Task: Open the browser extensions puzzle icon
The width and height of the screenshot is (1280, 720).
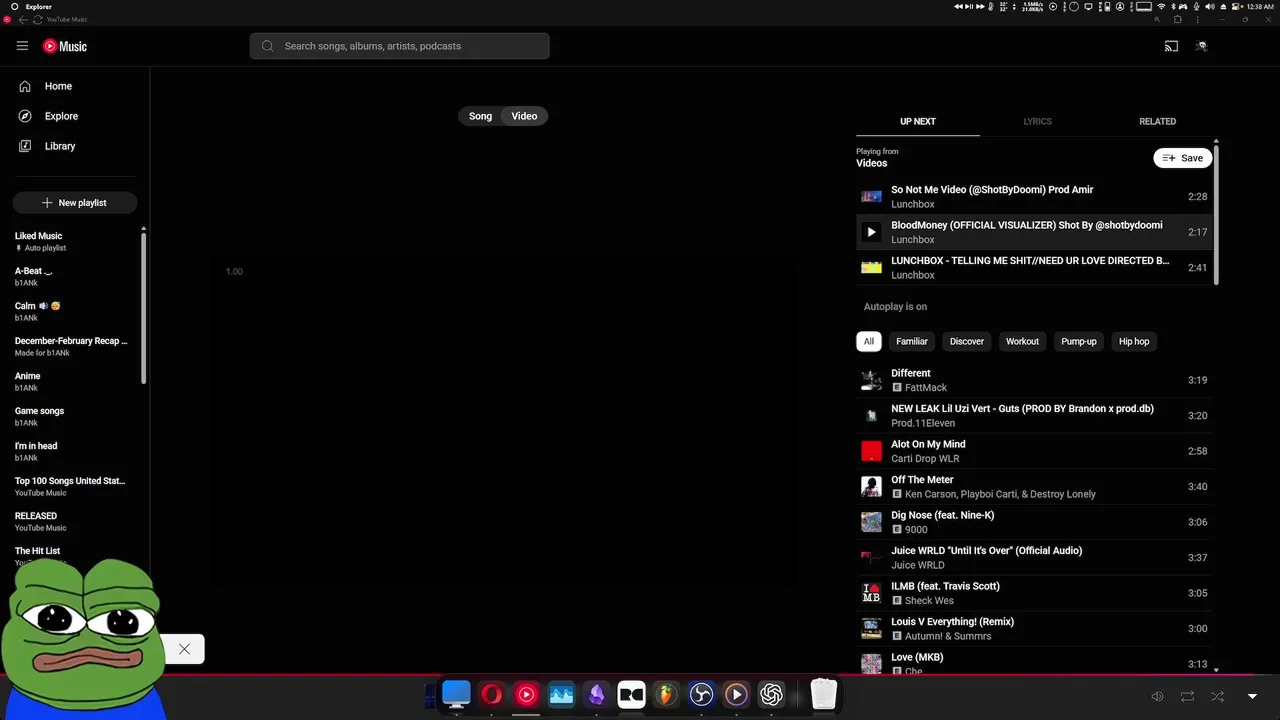Action: 1177,20
